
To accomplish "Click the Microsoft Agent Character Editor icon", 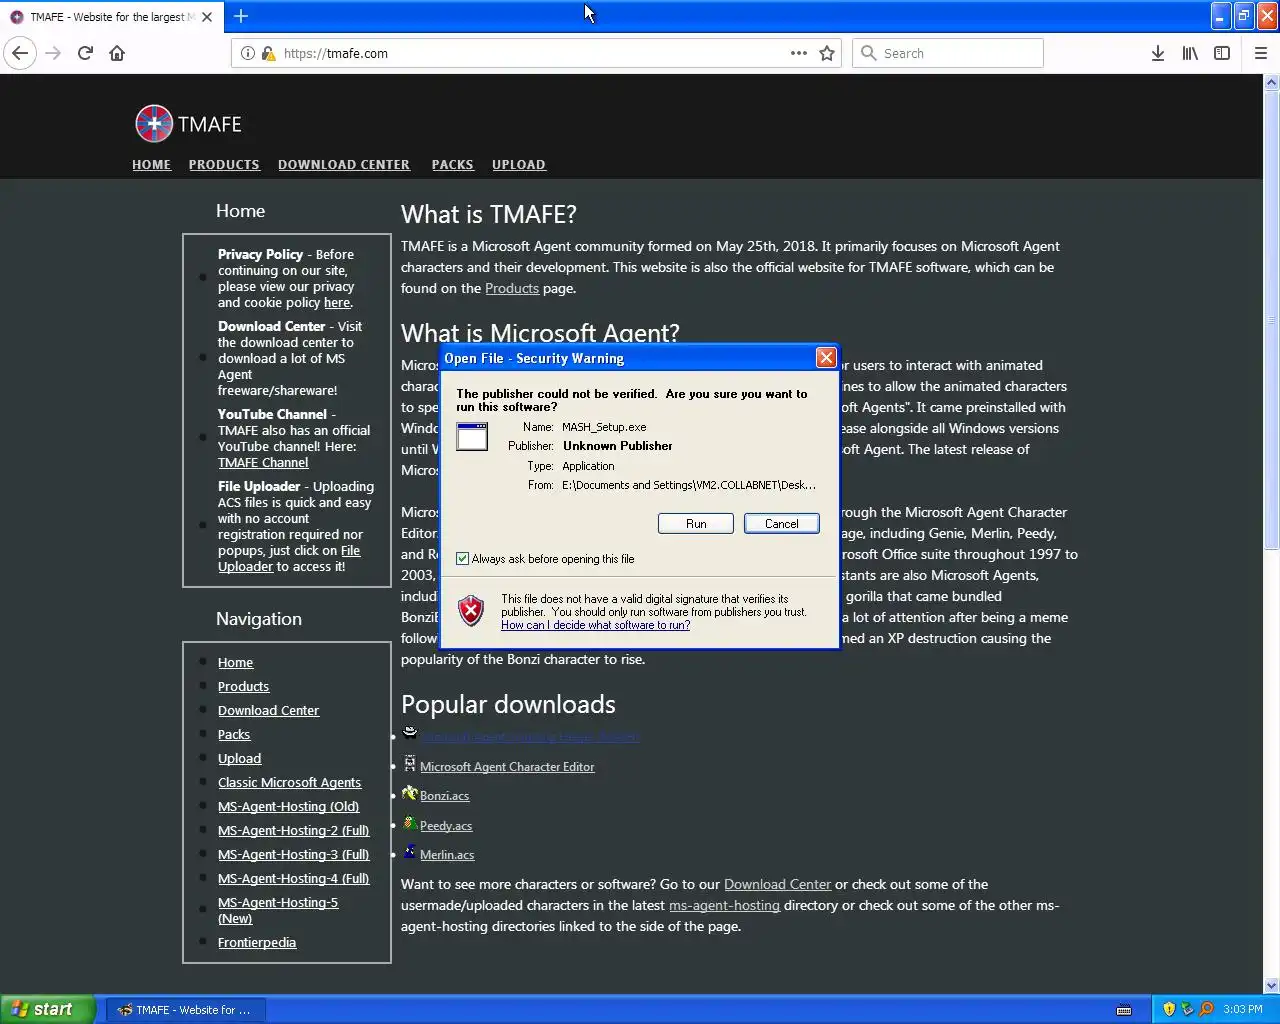I will coord(410,765).
